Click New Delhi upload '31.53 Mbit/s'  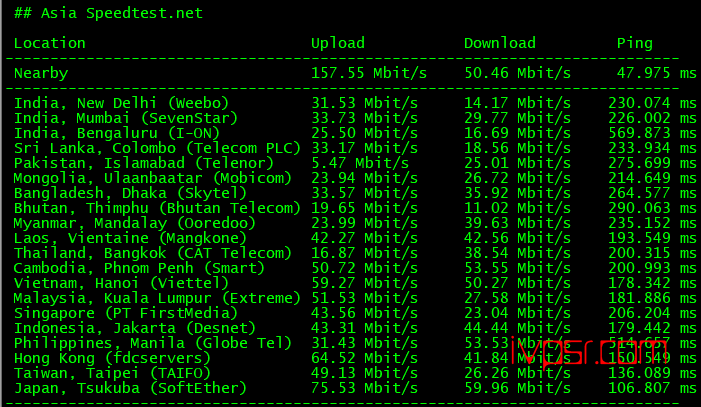(365, 103)
